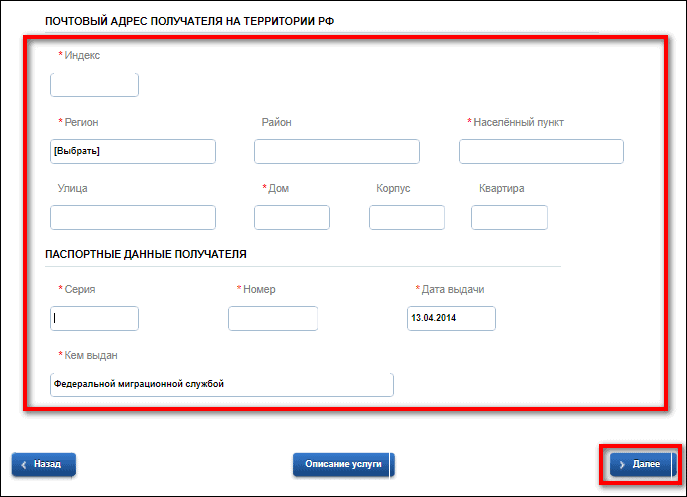Click the Индекс label text
The width and height of the screenshot is (687, 497).
82,55
